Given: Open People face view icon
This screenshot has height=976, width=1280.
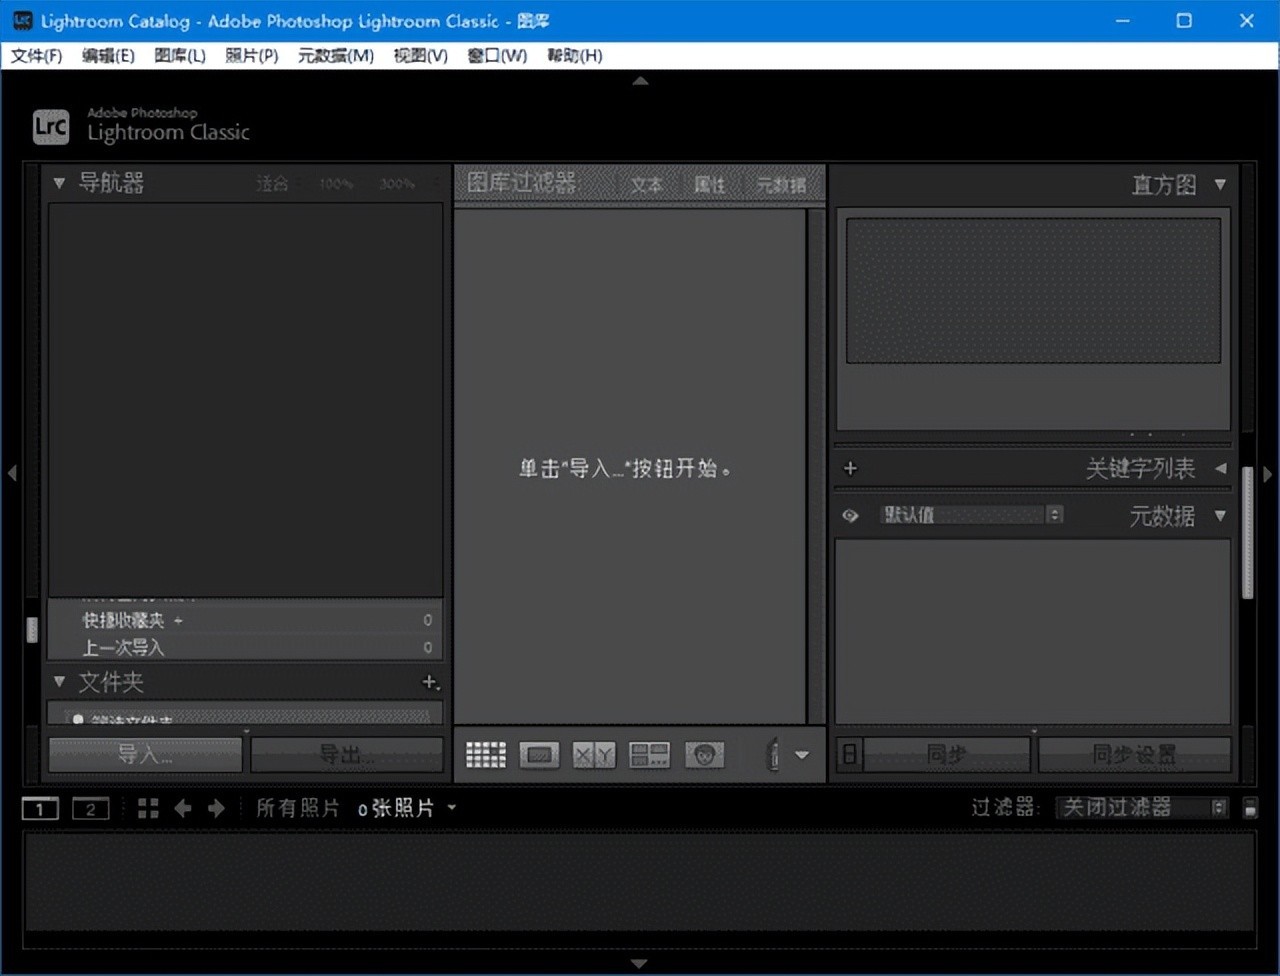Looking at the screenshot, I should pyautogui.click(x=704, y=755).
